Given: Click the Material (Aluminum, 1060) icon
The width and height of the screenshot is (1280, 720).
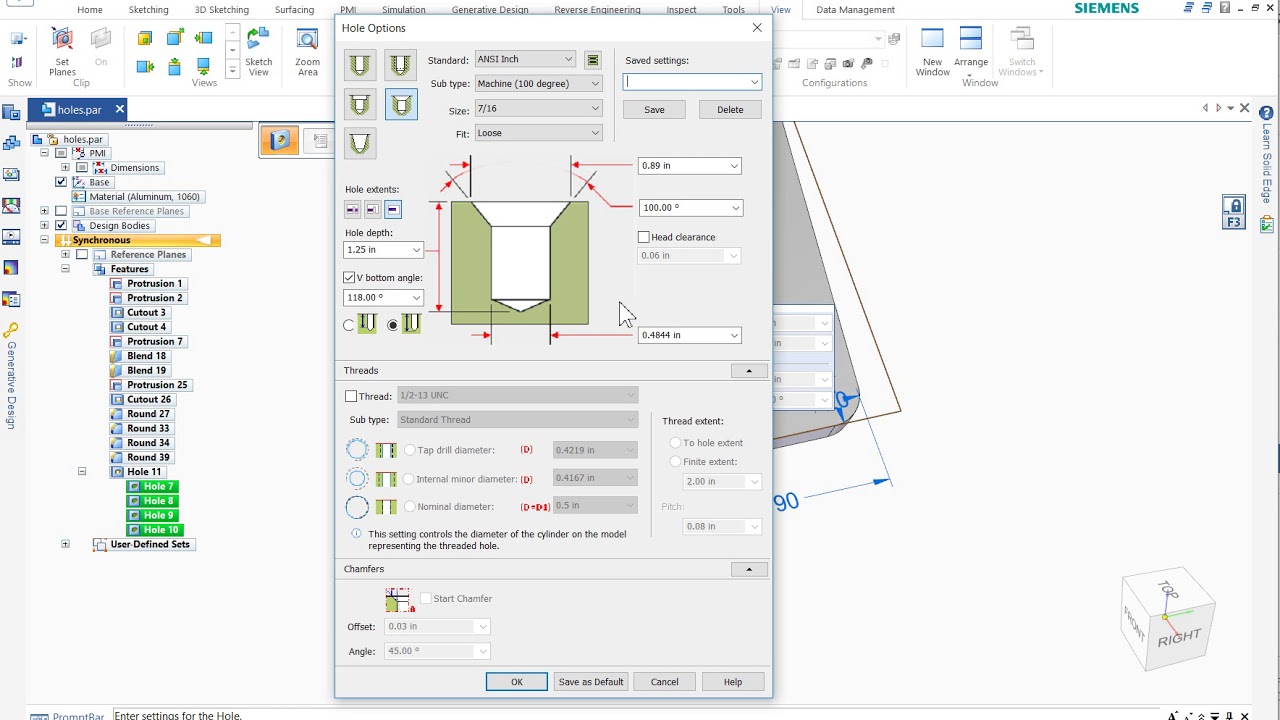Looking at the screenshot, I should (x=80, y=197).
